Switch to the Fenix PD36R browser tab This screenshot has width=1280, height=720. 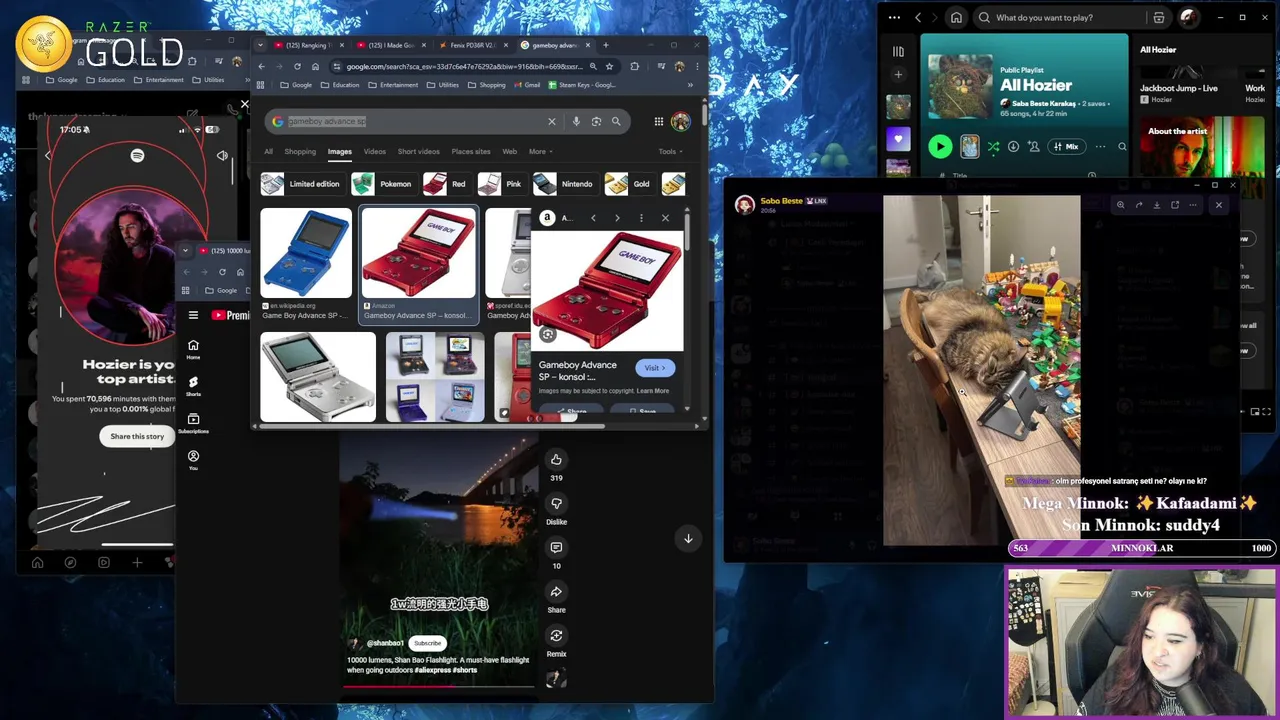tap(472, 45)
